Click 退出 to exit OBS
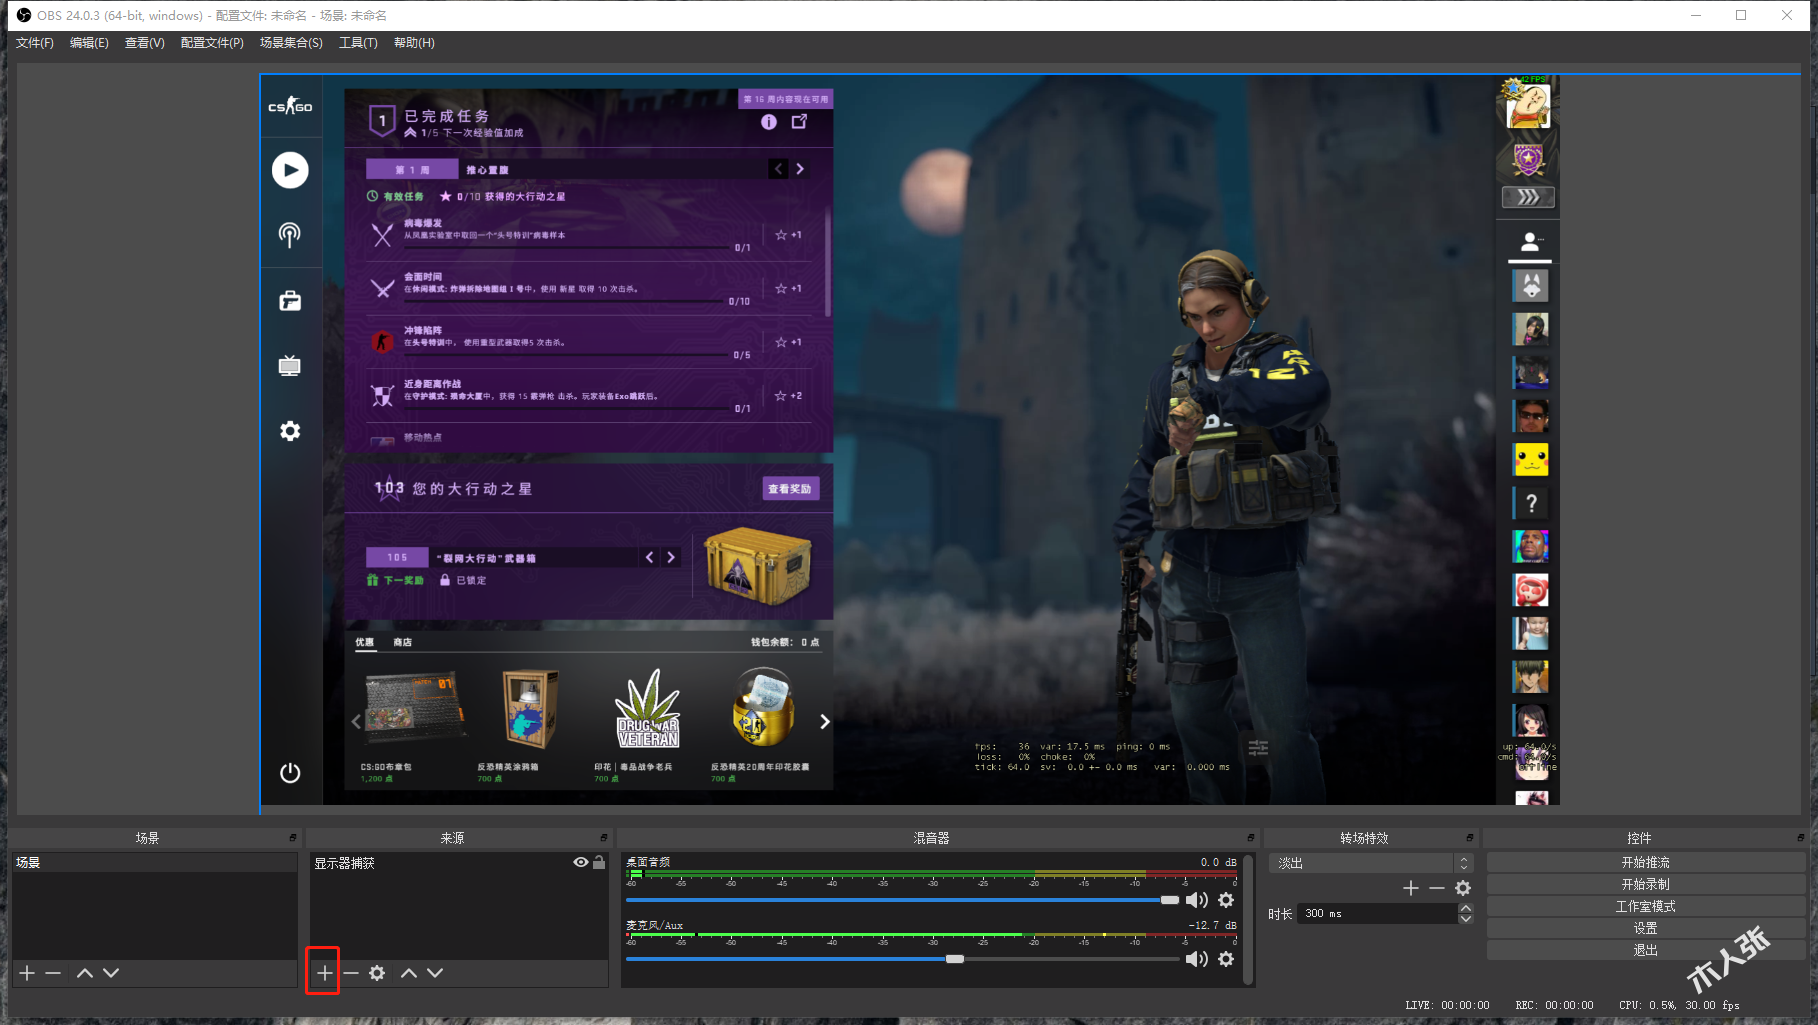1818x1025 pixels. (1645, 950)
